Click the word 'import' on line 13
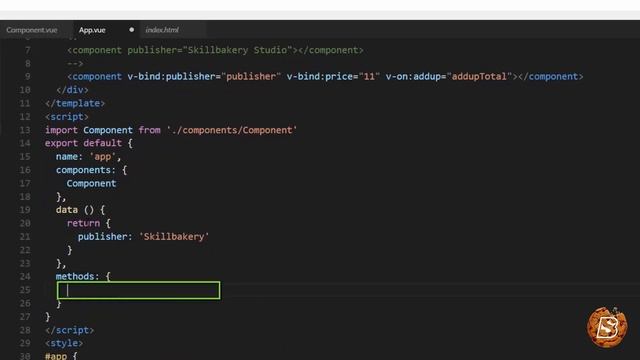This screenshot has width=640, height=360. click(x=61, y=130)
